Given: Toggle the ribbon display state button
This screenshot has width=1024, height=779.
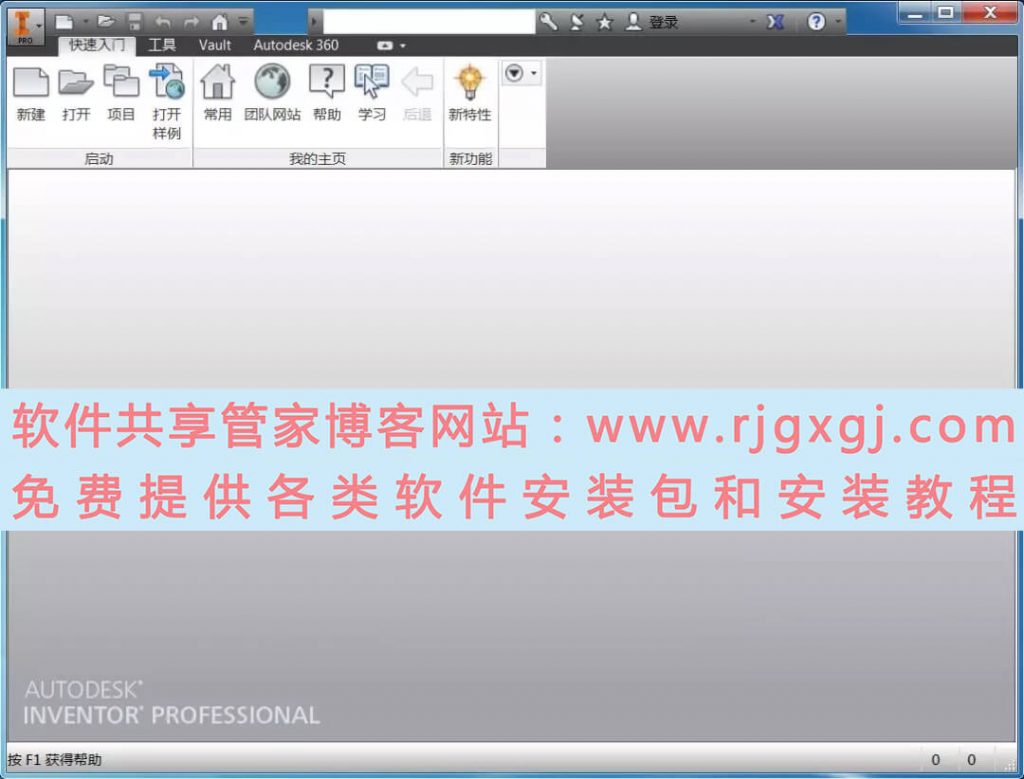Looking at the screenshot, I should point(385,46).
